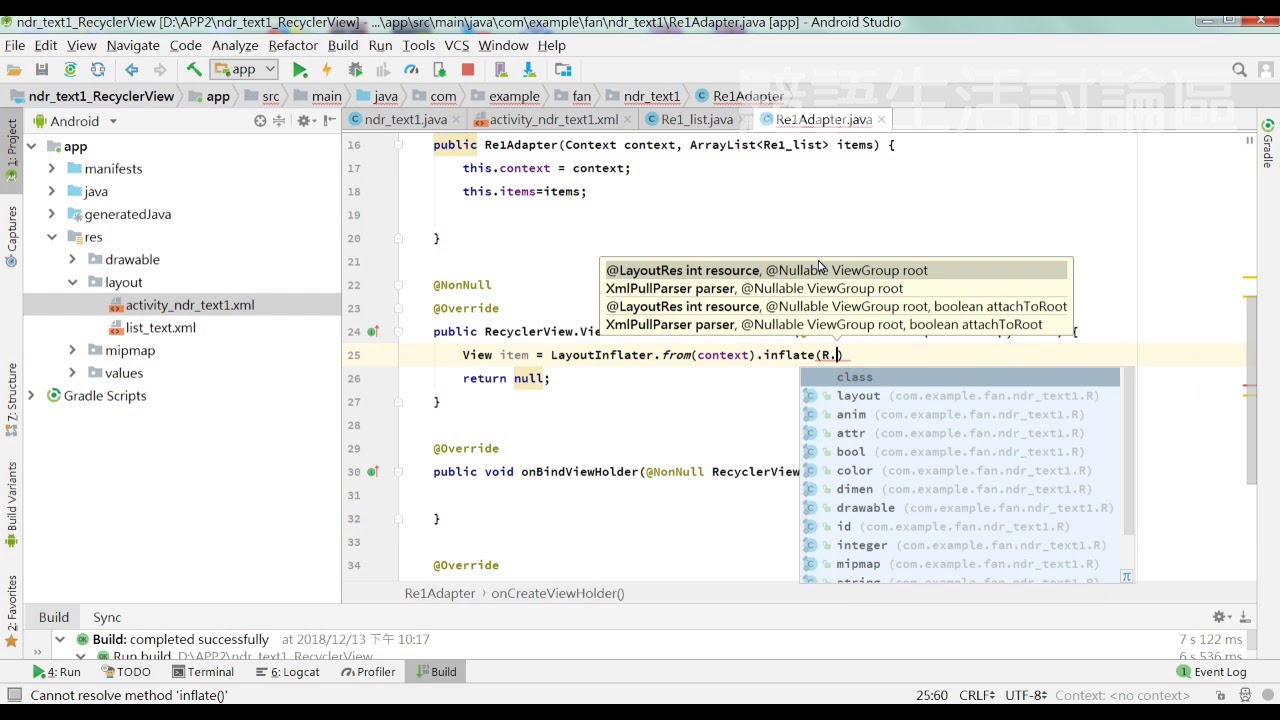Collapse the res folder in project tree

pyautogui.click(x=52, y=237)
